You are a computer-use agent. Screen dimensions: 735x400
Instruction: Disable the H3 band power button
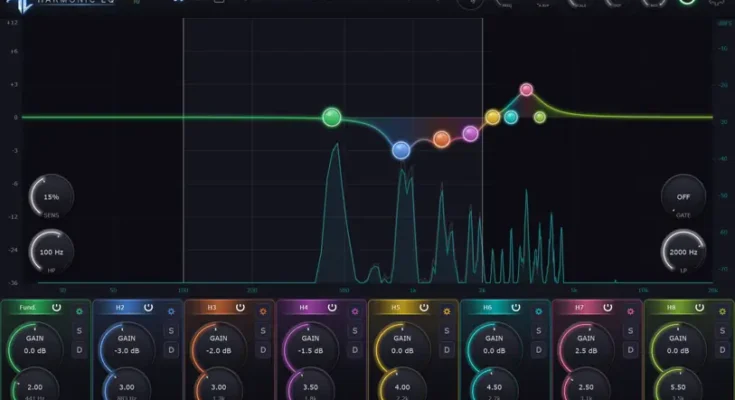pyautogui.click(x=240, y=308)
